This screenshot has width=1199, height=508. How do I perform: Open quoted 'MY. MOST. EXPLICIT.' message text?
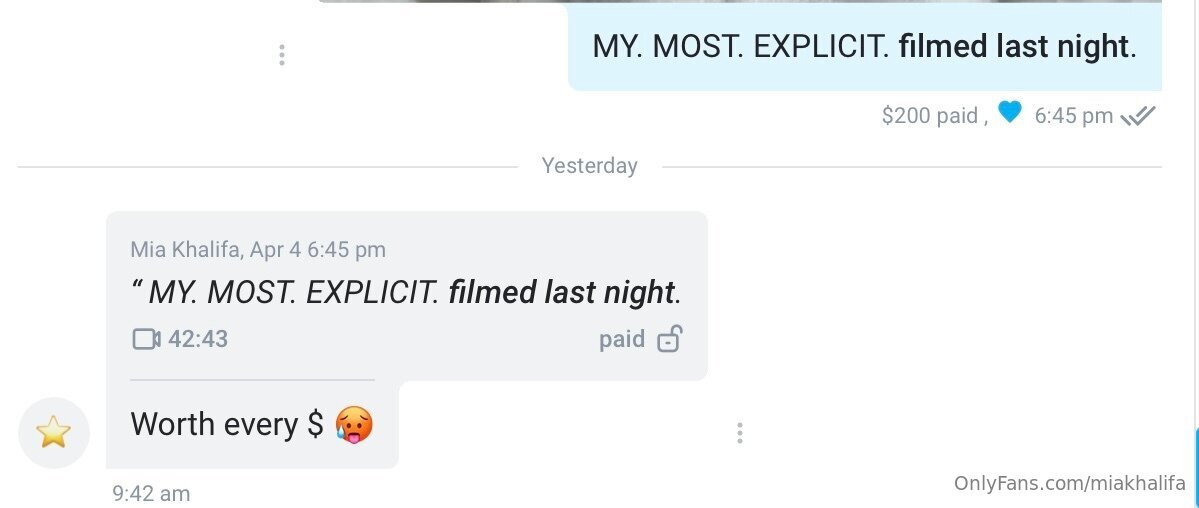point(406,293)
